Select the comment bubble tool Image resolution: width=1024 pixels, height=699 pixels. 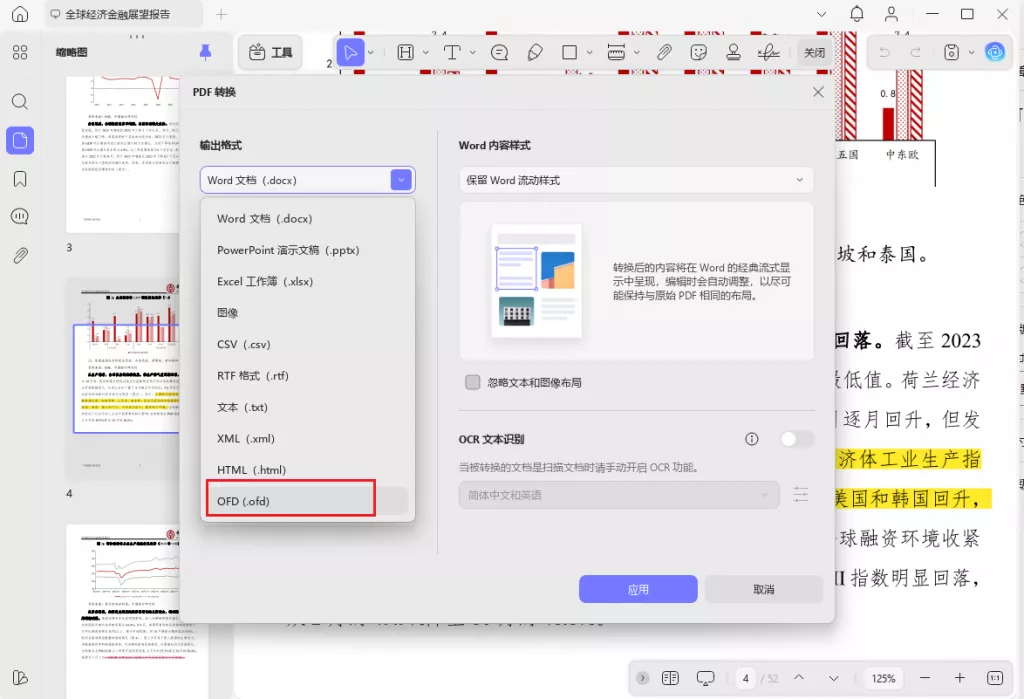pos(499,52)
